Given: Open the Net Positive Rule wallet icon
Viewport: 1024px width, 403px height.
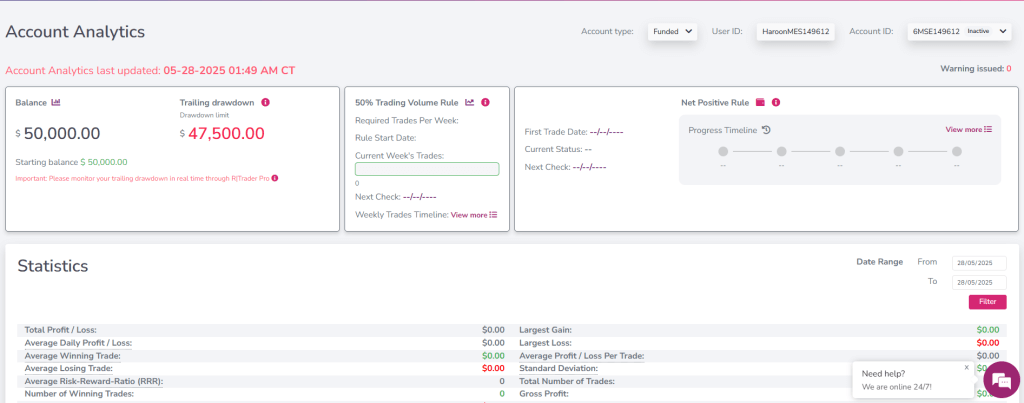Looking at the screenshot, I should pos(760,103).
